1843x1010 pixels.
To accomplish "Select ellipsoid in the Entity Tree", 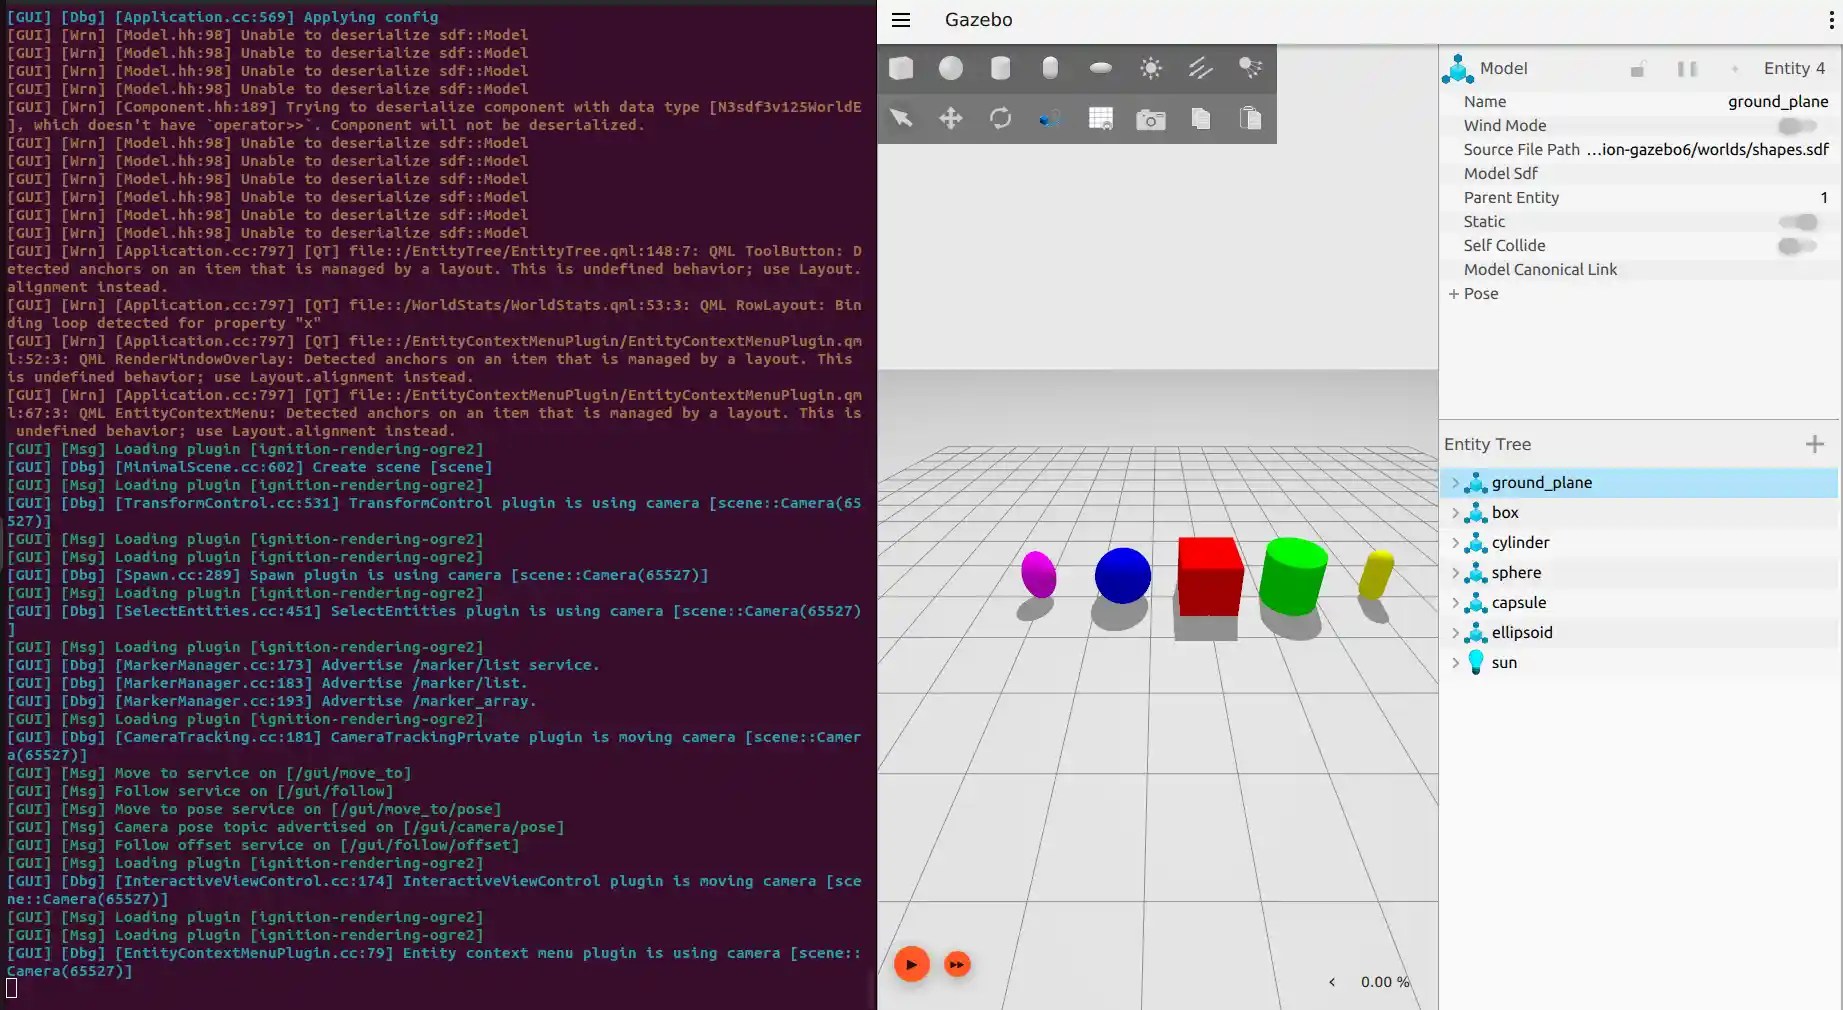I will coord(1639,633).
